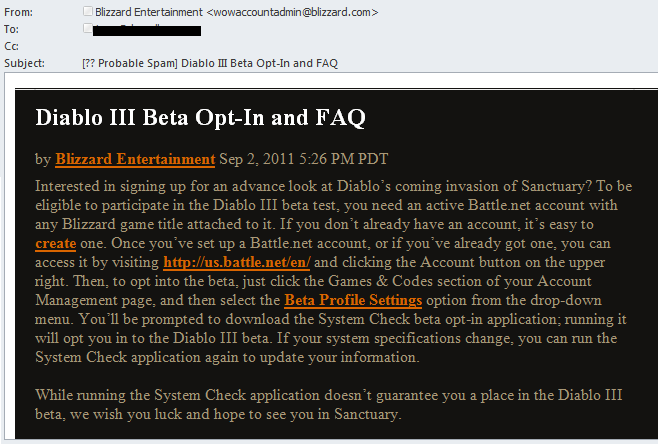
Task: Select the blacked-out recipient in the To field
Action: [147, 30]
